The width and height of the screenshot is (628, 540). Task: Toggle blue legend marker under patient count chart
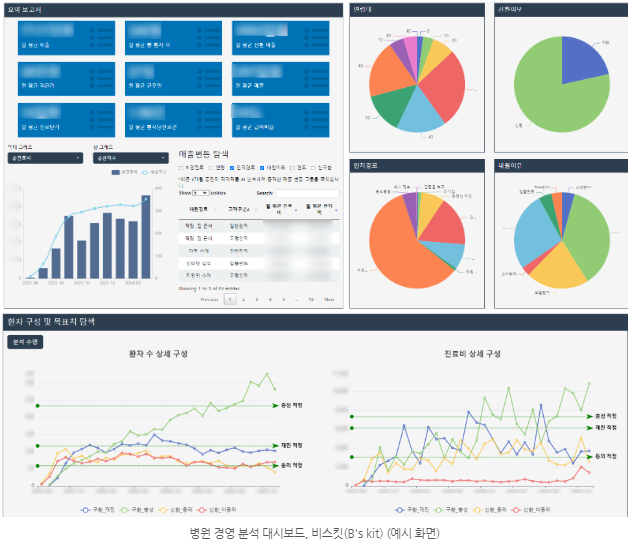(85, 510)
